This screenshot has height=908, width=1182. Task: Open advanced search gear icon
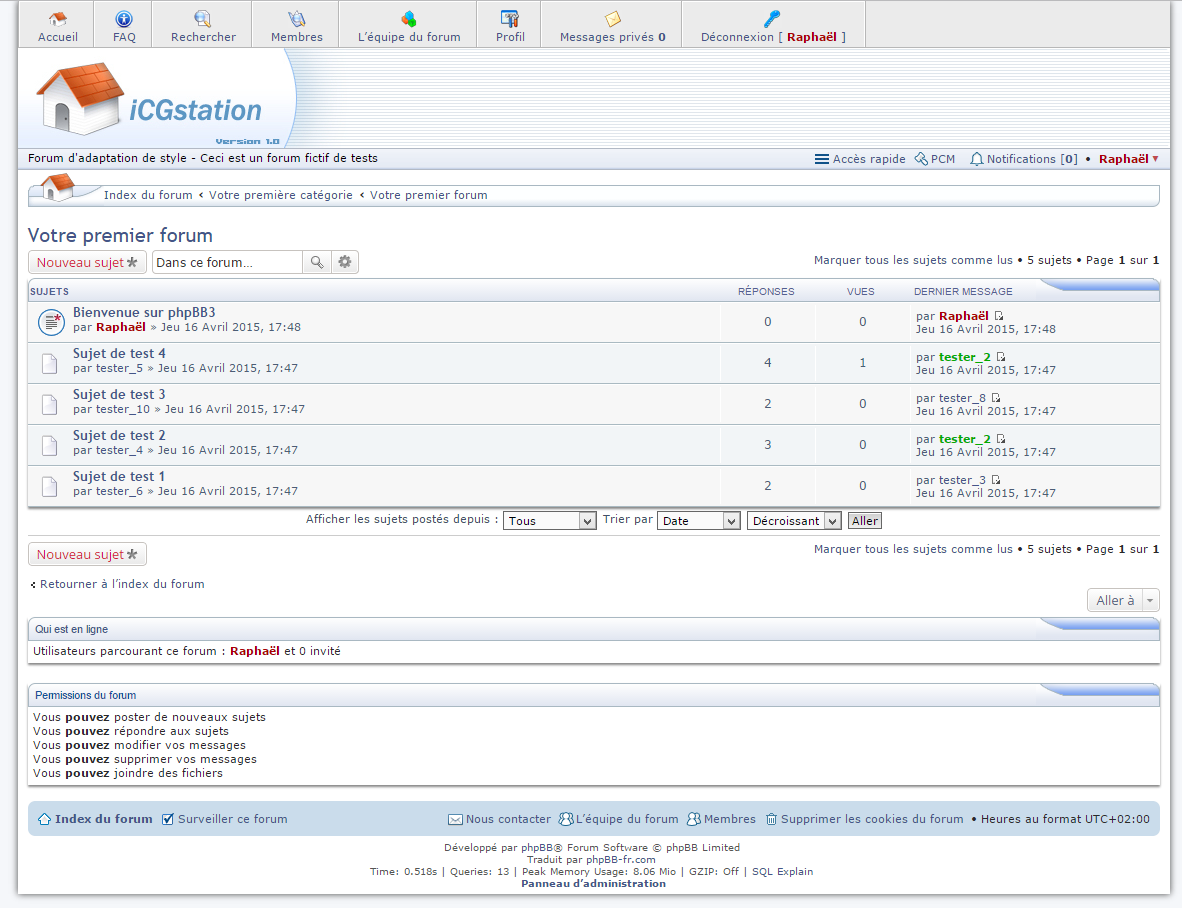(x=345, y=262)
